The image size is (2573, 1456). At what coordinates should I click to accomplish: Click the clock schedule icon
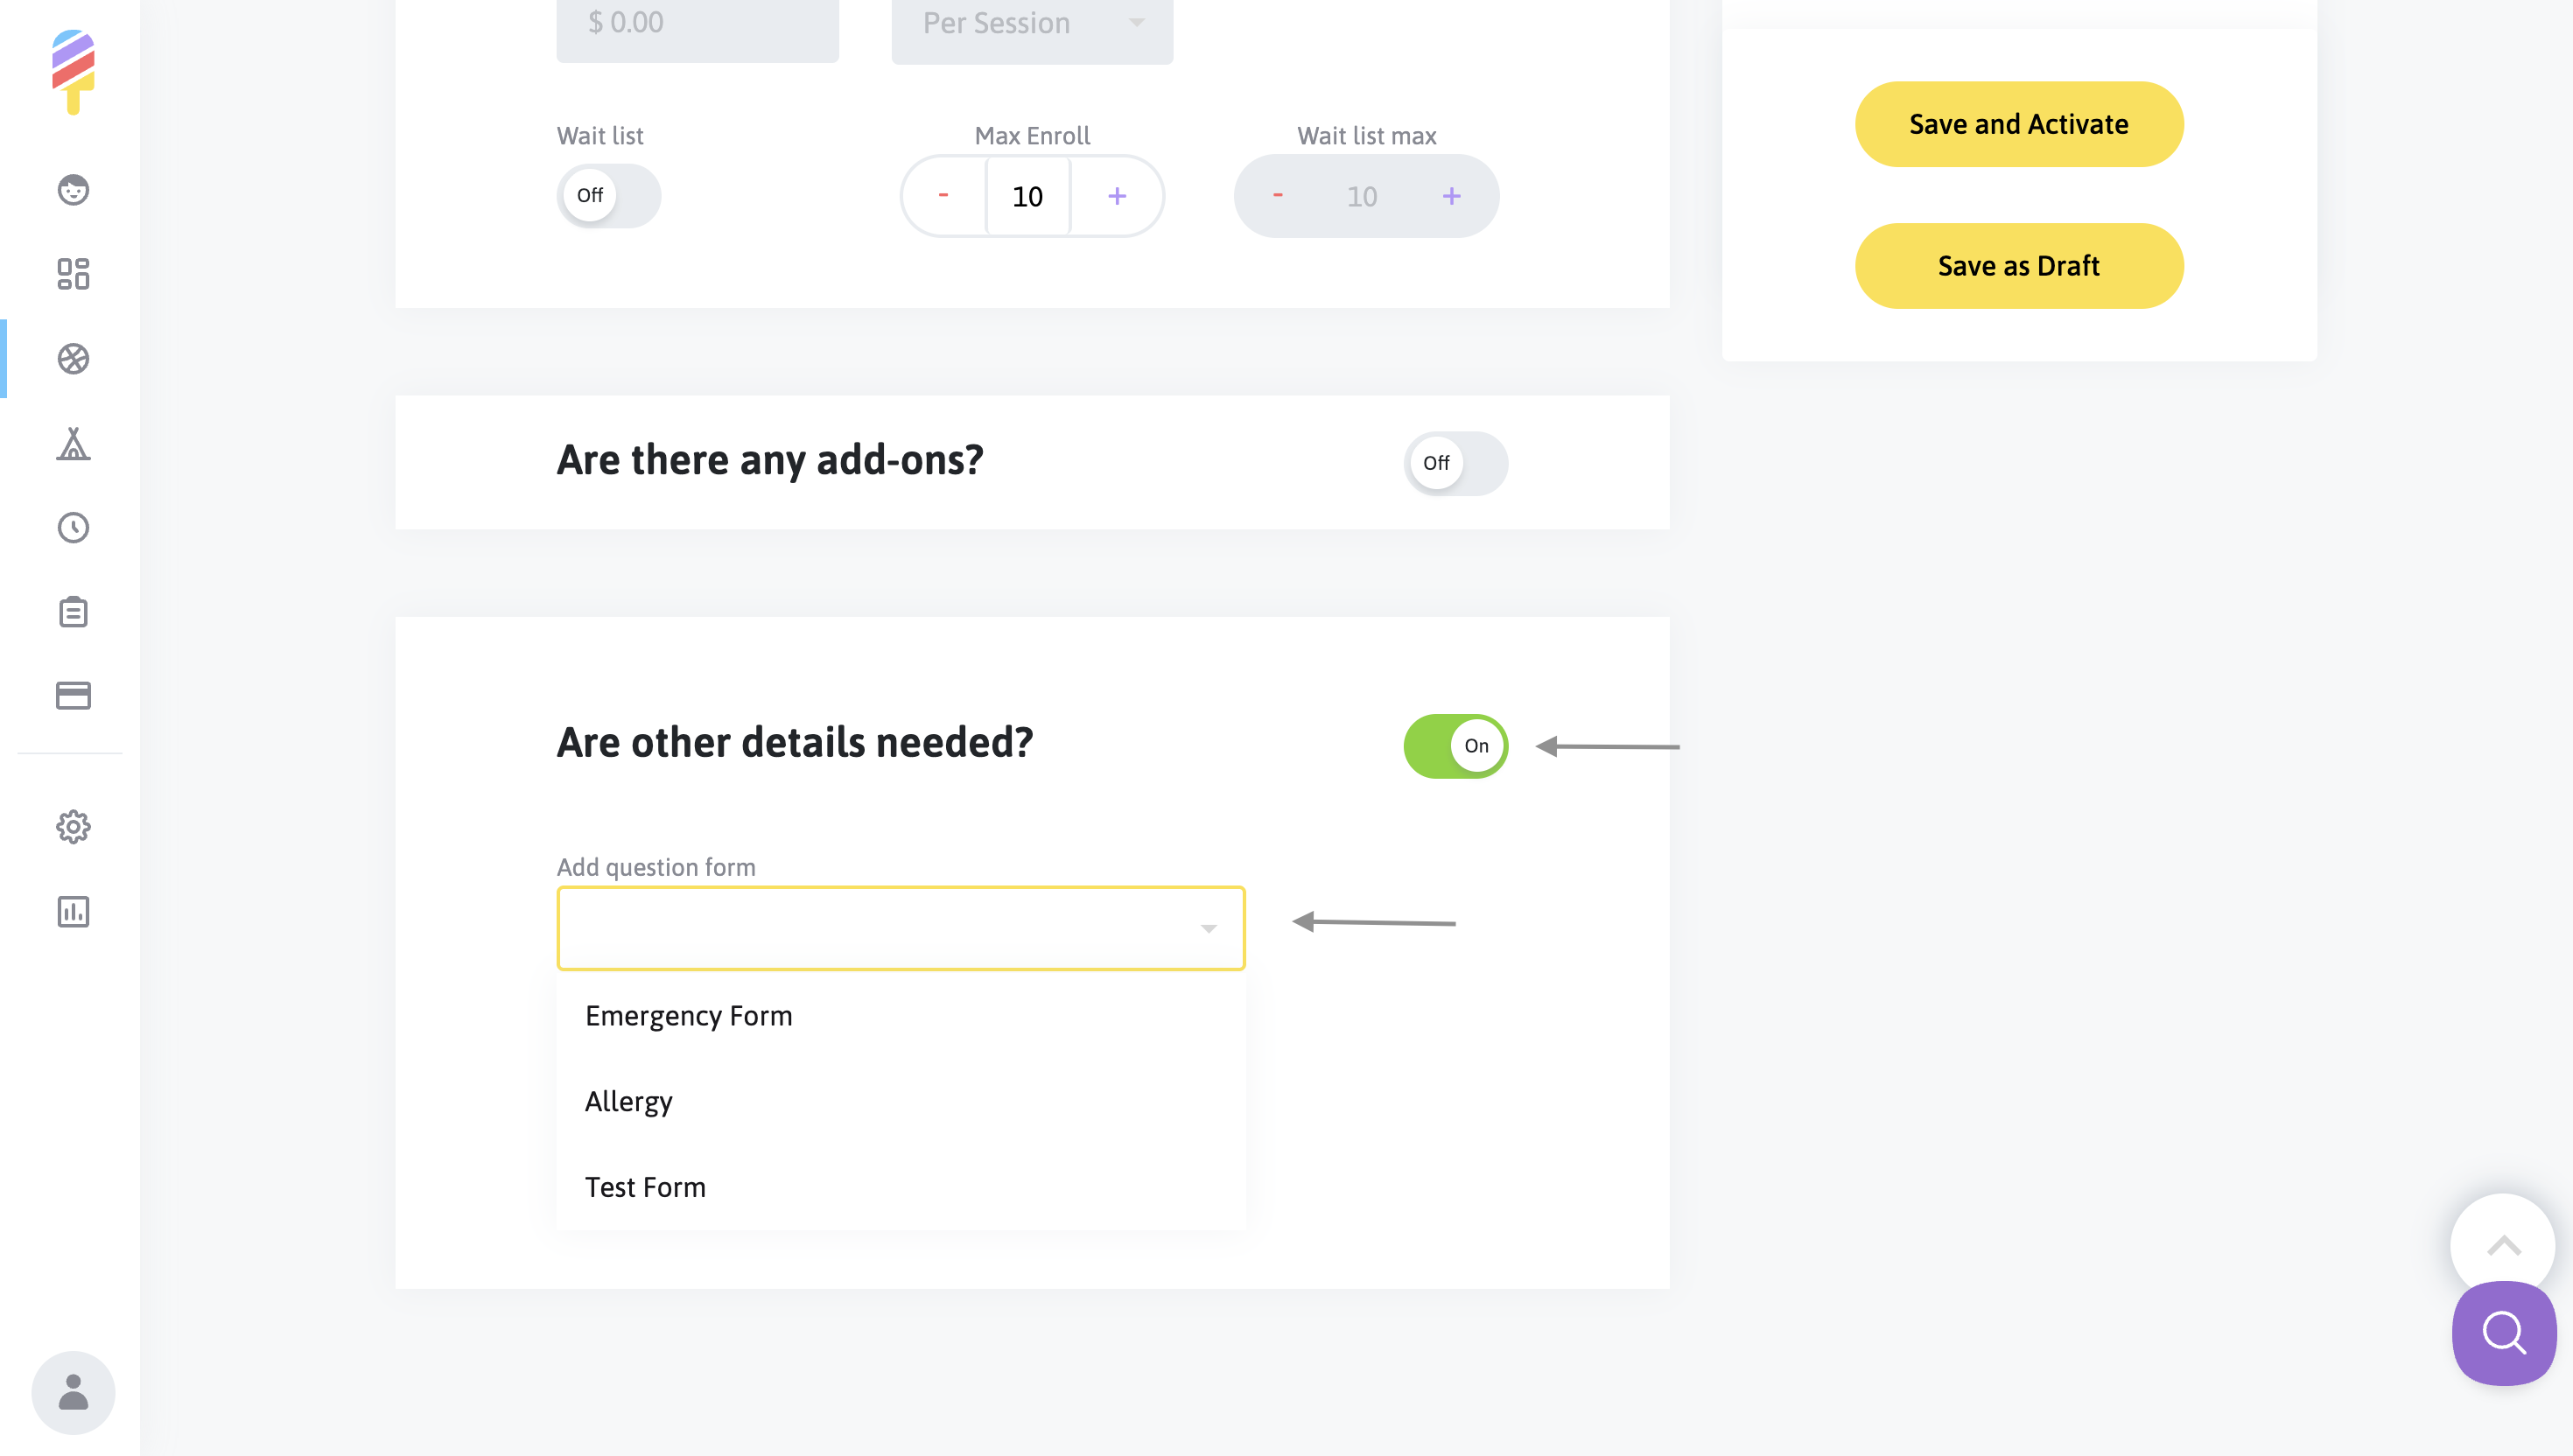(x=73, y=528)
